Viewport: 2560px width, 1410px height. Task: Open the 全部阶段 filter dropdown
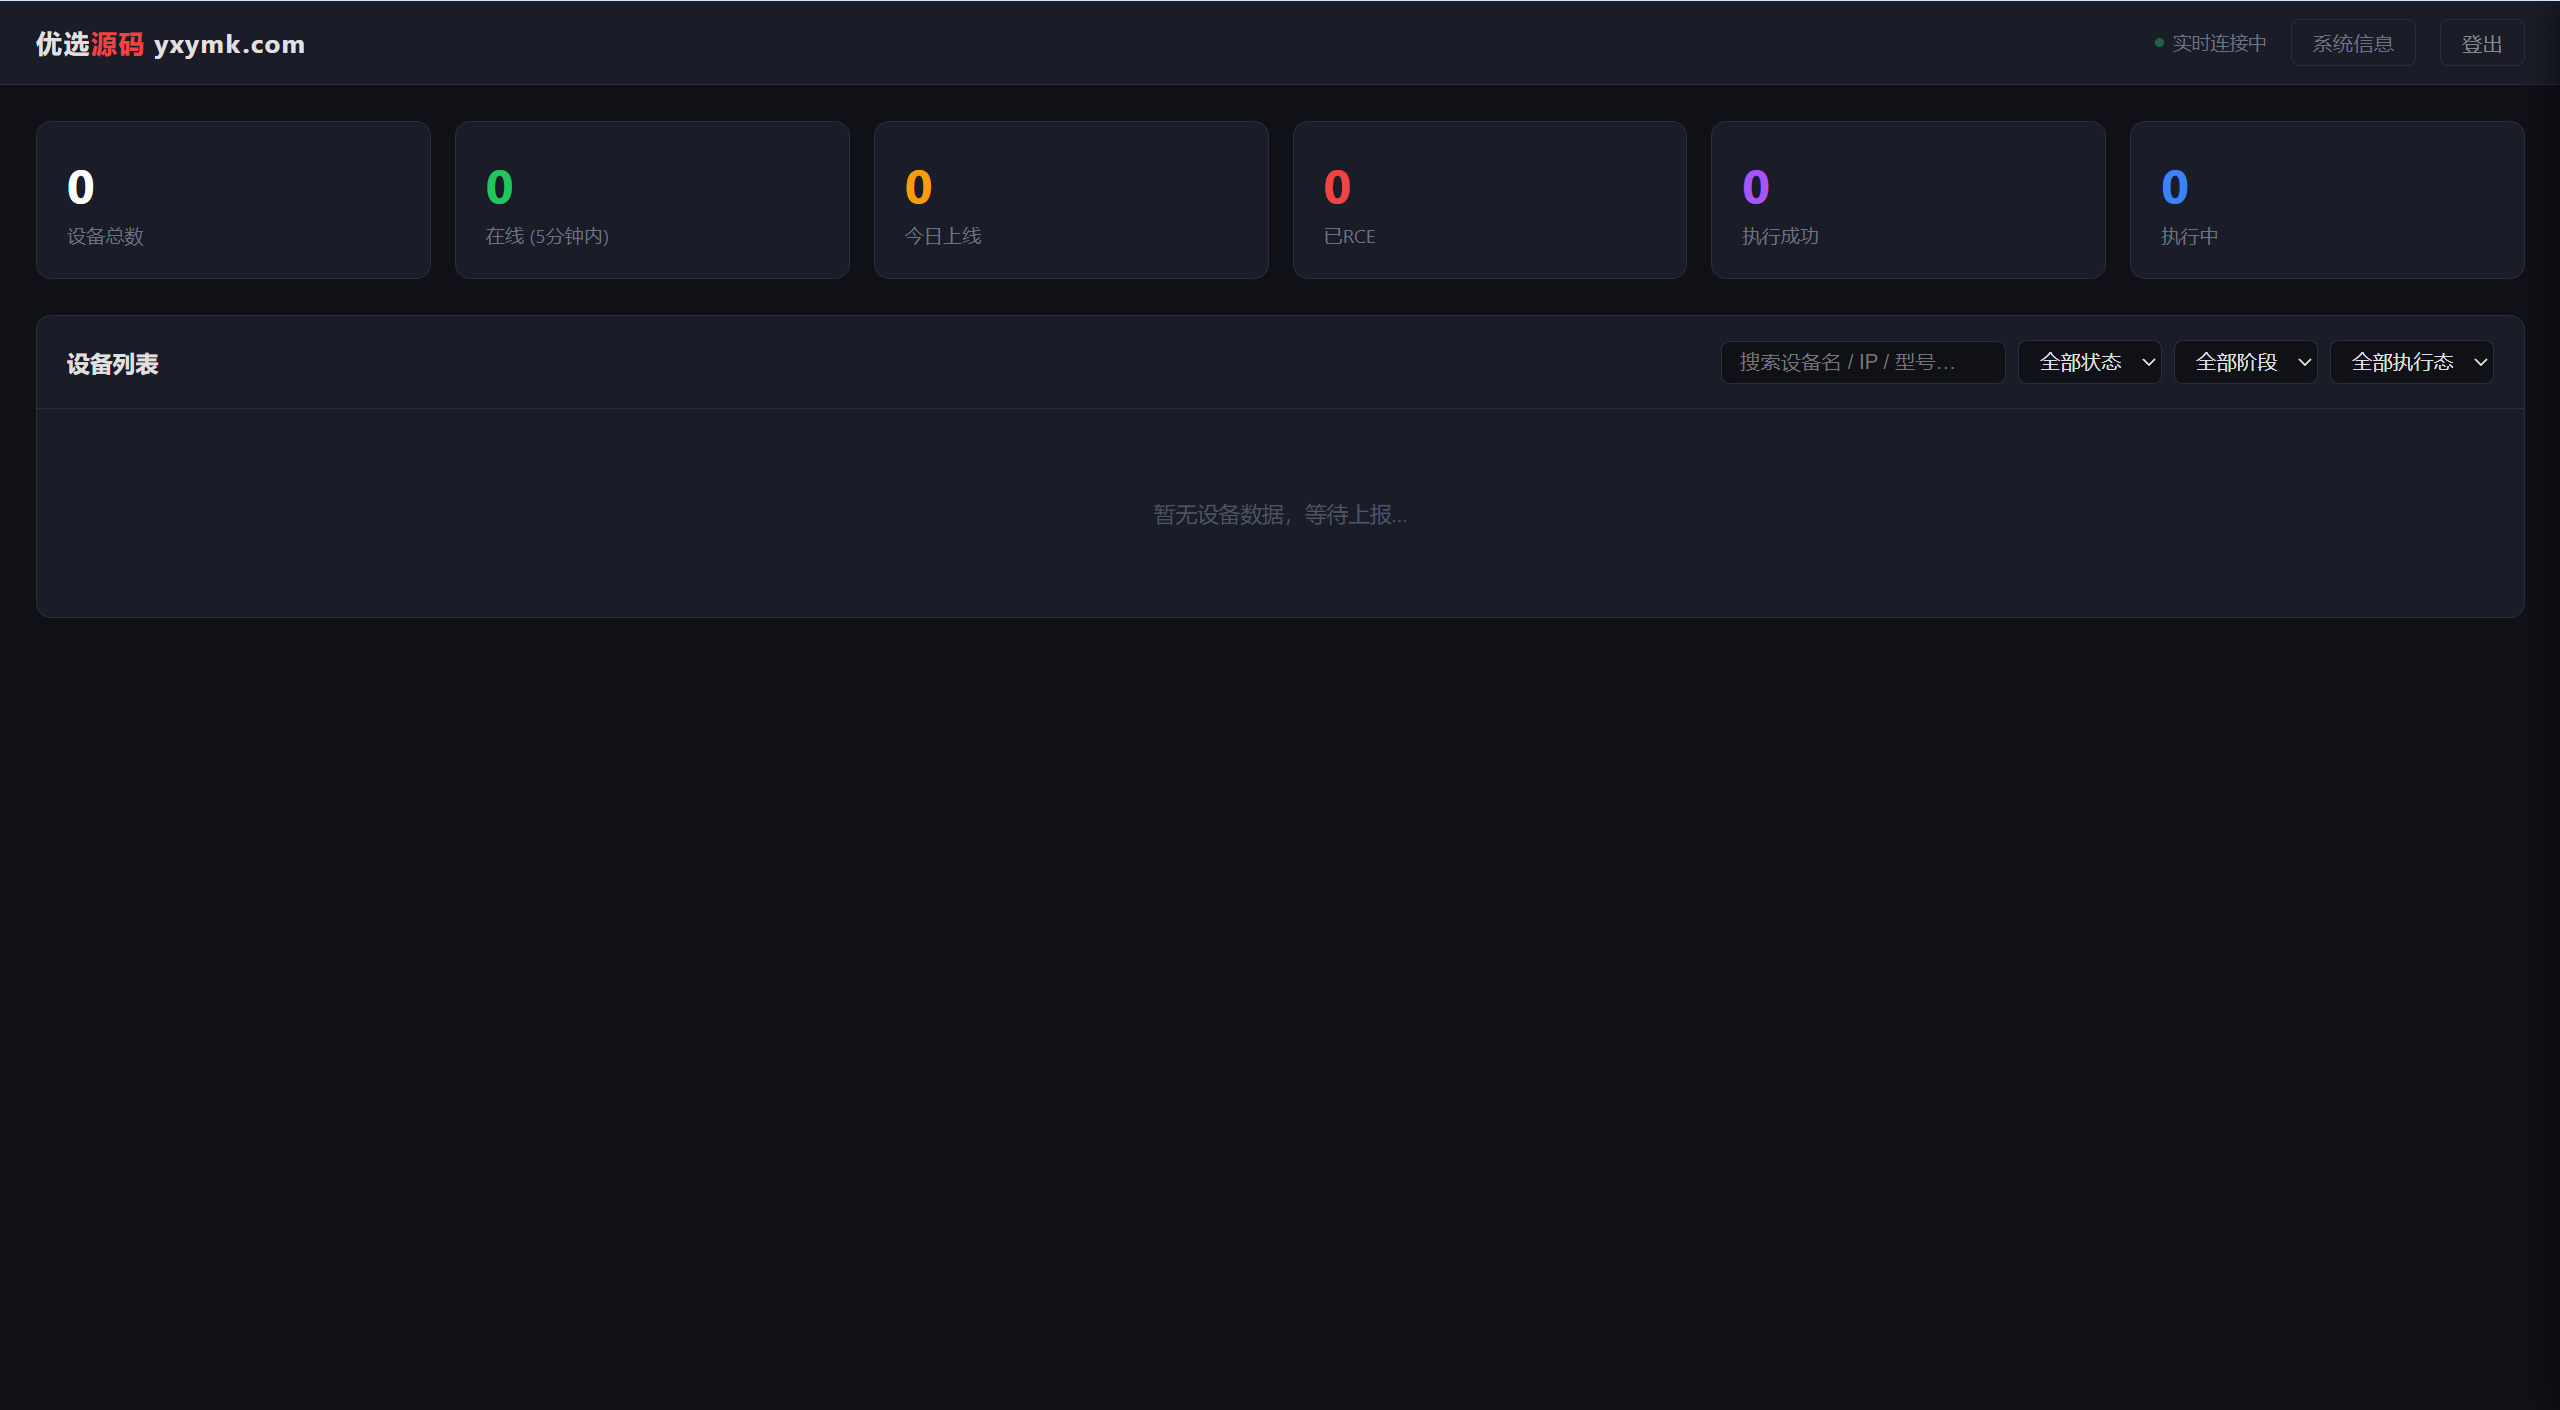[x=2245, y=362]
